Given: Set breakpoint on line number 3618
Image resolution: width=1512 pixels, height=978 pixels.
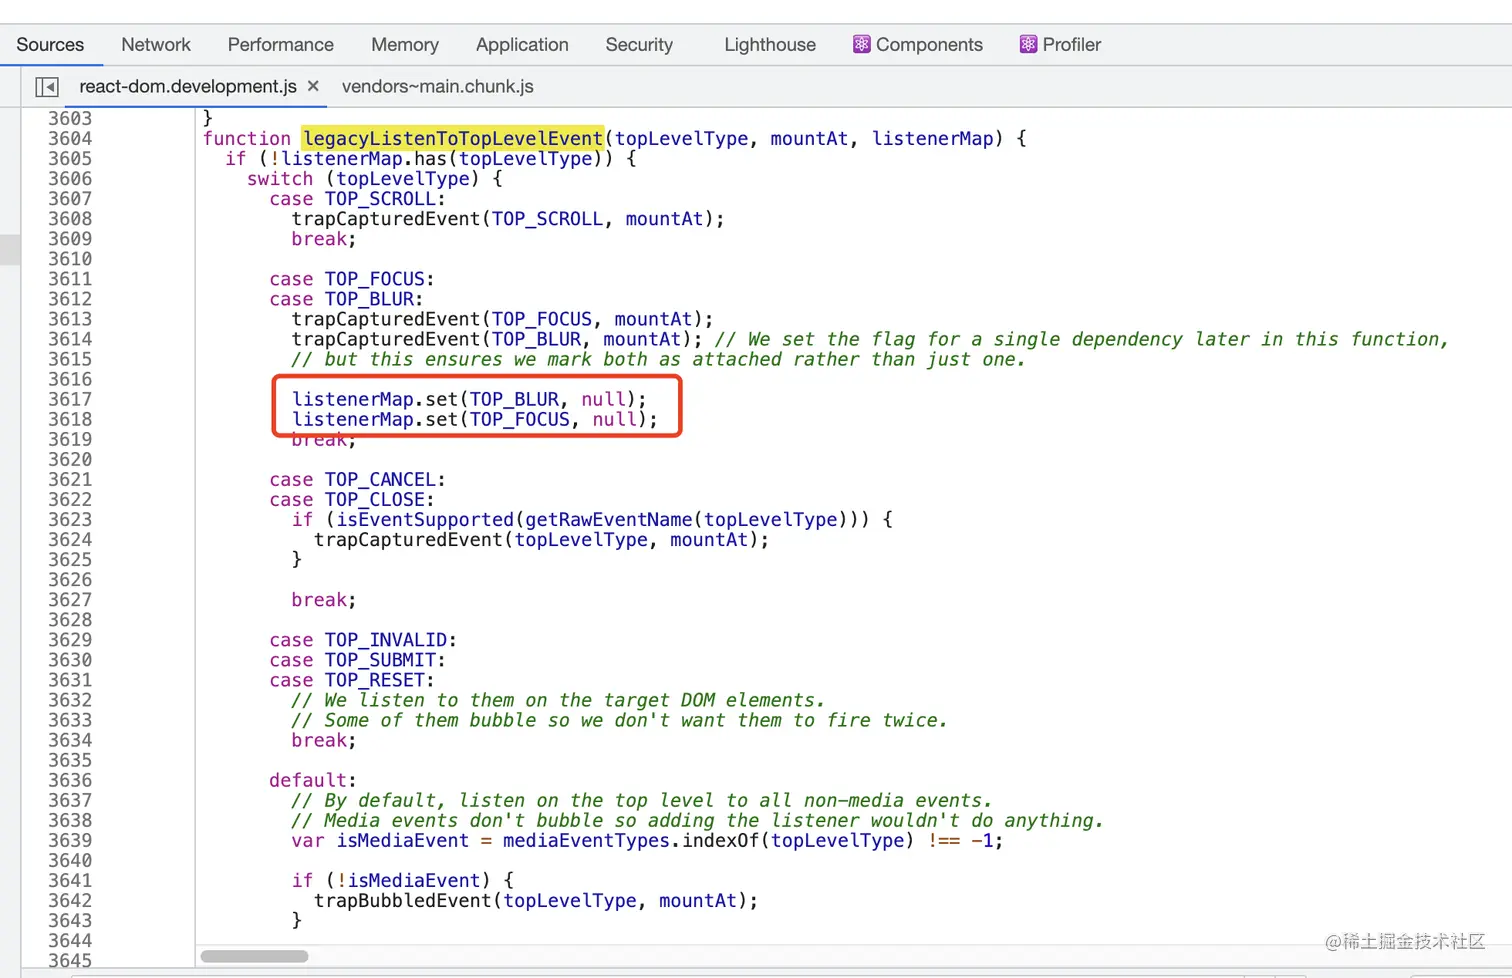Looking at the screenshot, I should pos(70,419).
